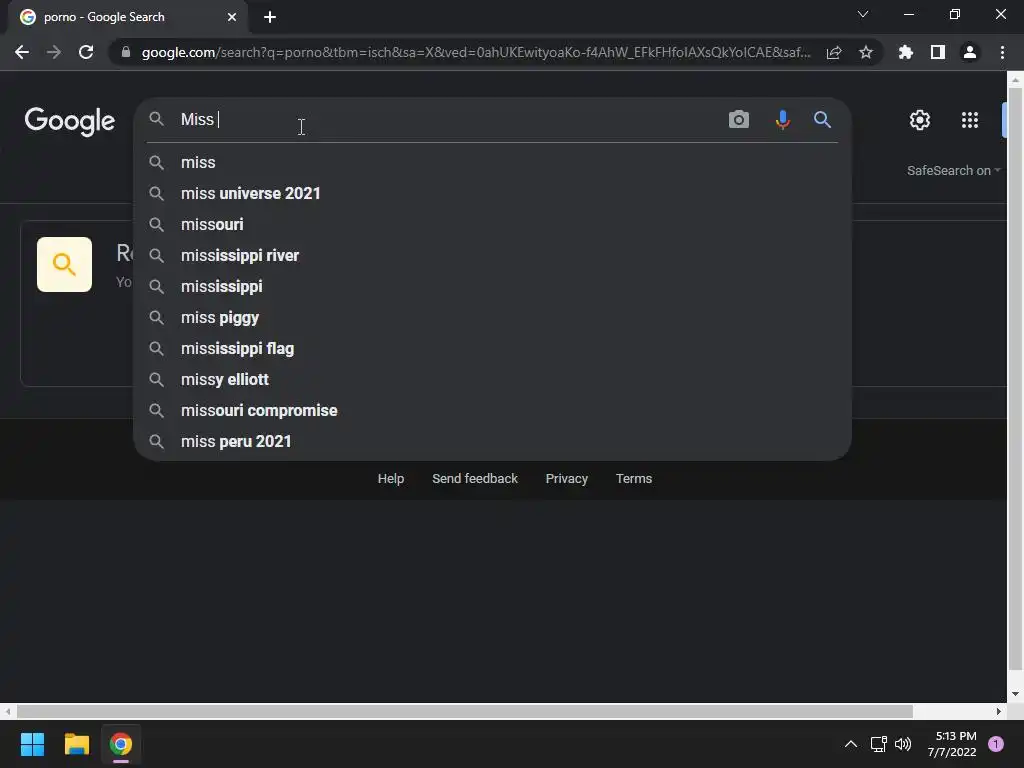Image resolution: width=1024 pixels, height=768 pixels.
Task: Click the address bar URL
Action: (476, 52)
